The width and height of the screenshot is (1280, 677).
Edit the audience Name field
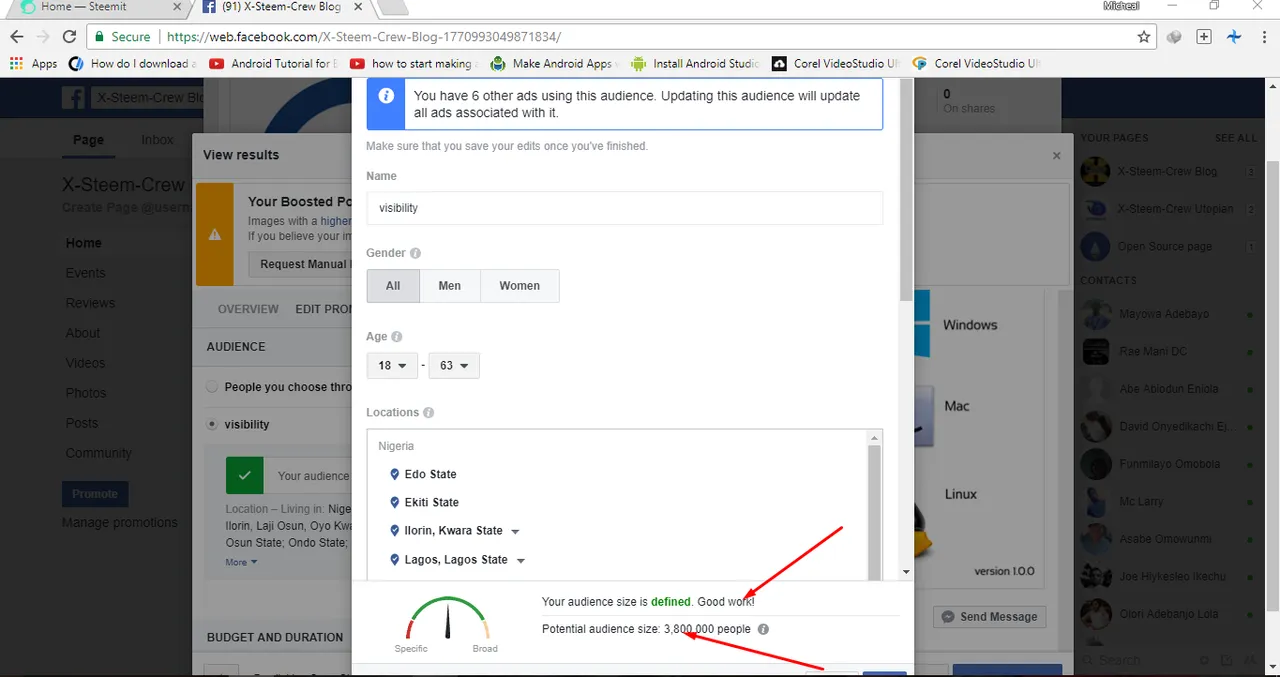click(x=624, y=208)
